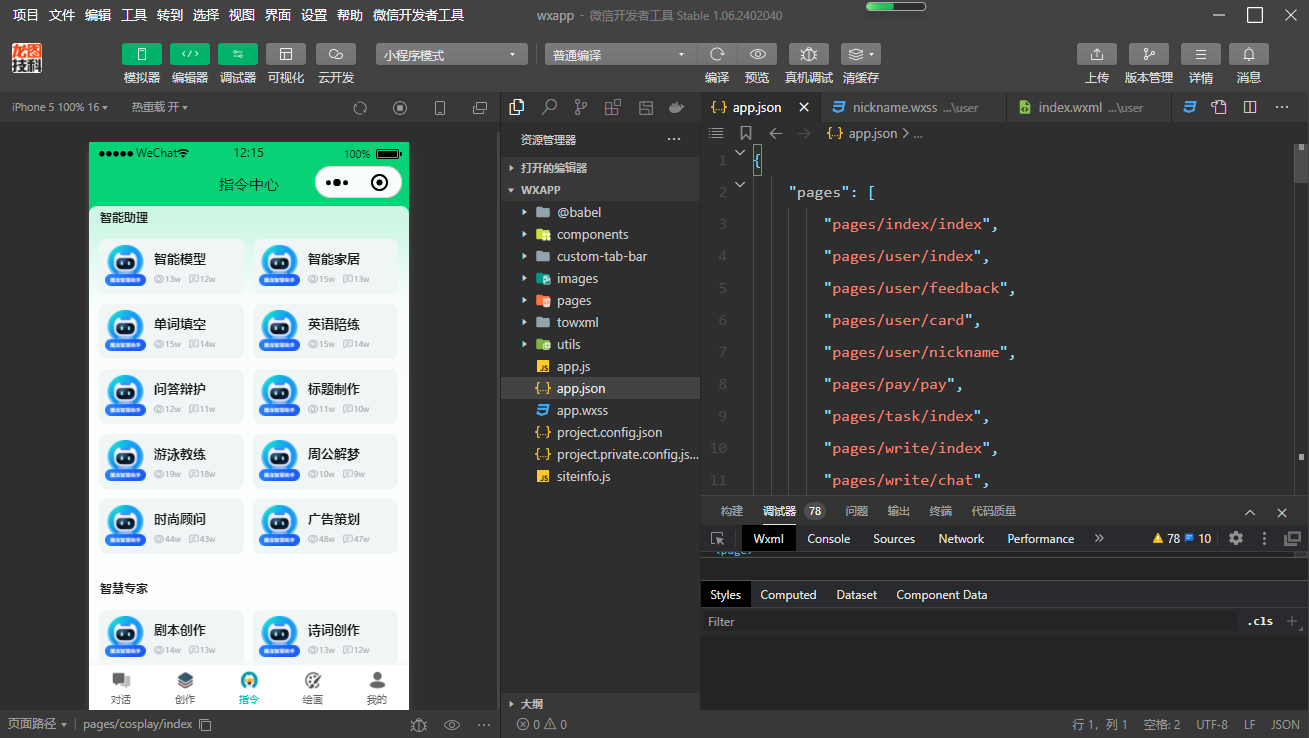1309x738 pixels.
Task: Click the split editor icon
Action: point(1250,107)
